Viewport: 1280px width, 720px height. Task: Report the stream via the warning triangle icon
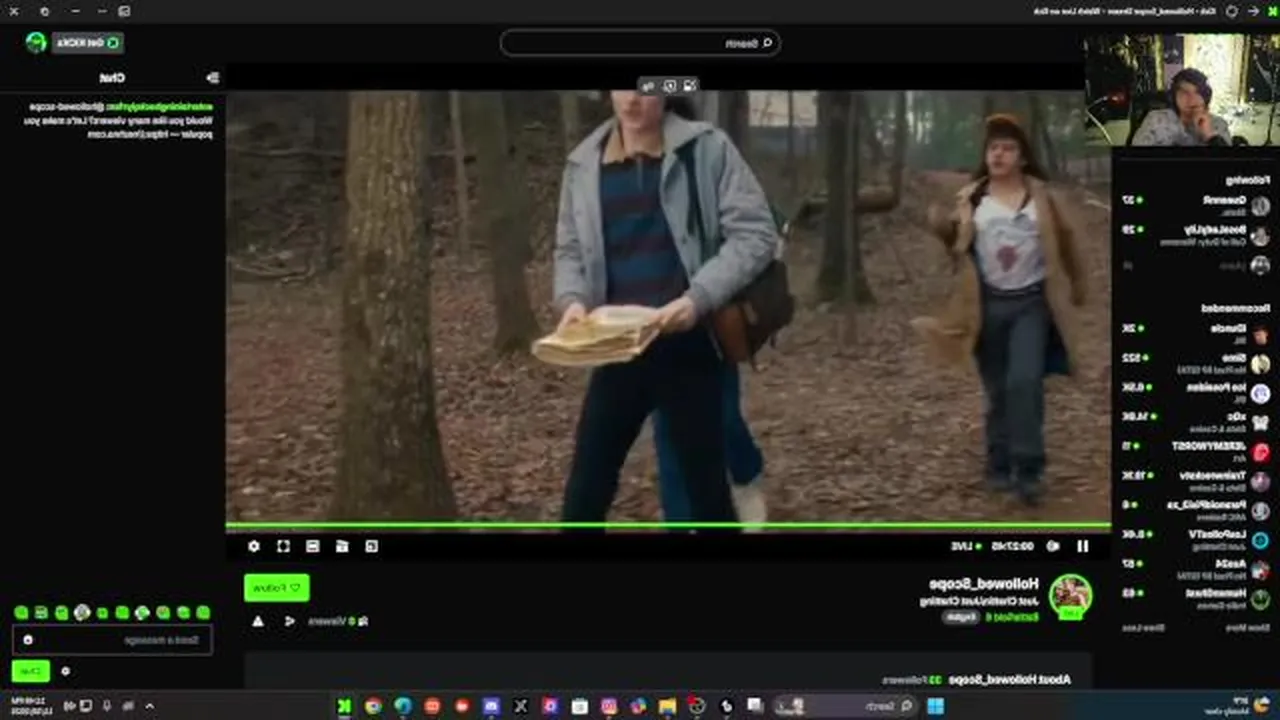pyautogui.click(x=258, y=621)
